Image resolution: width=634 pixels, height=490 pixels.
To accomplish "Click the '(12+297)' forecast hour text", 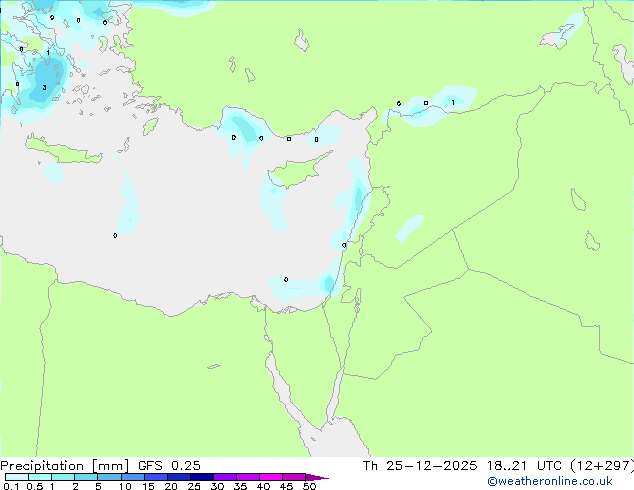I will pyautogui.click(x=602, y=466).
